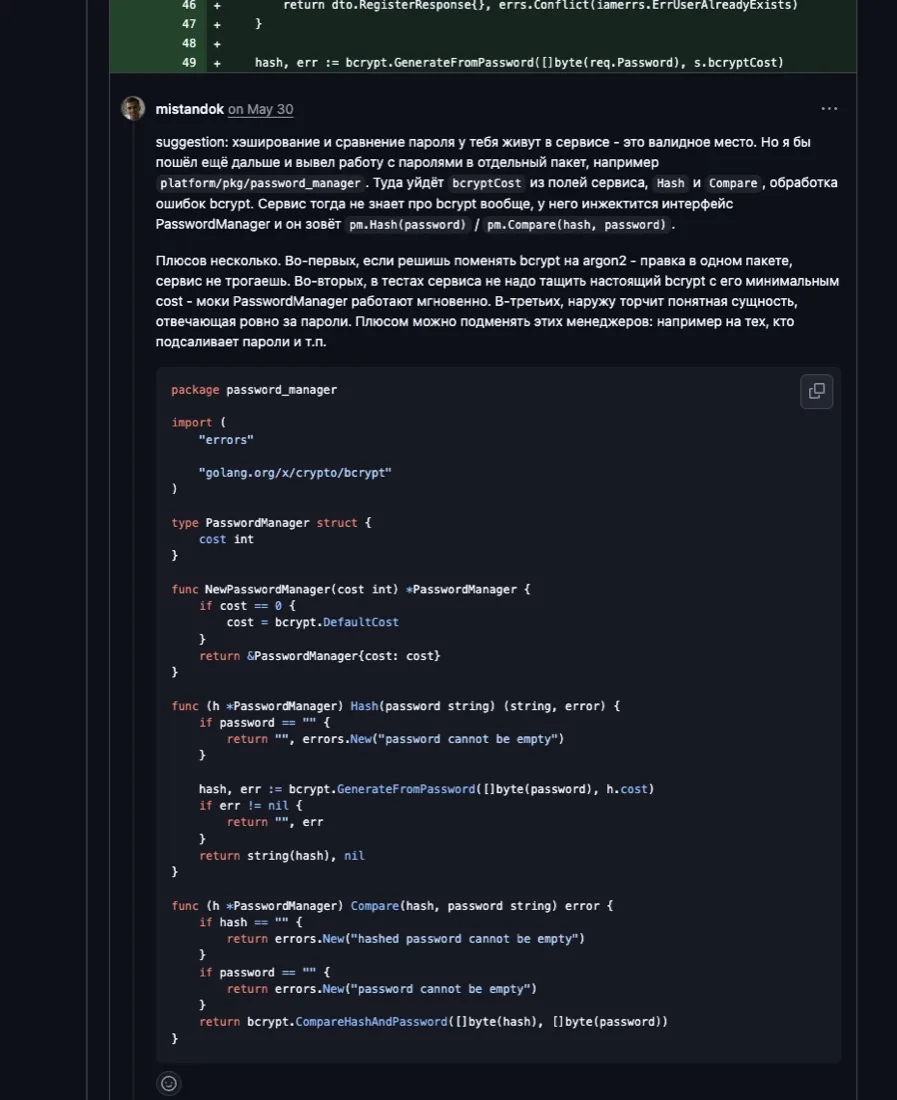This screenshot has width=897, height=1100.
Task: Add an emoji reaction to the comment
Action: (x=169, y=1083)
